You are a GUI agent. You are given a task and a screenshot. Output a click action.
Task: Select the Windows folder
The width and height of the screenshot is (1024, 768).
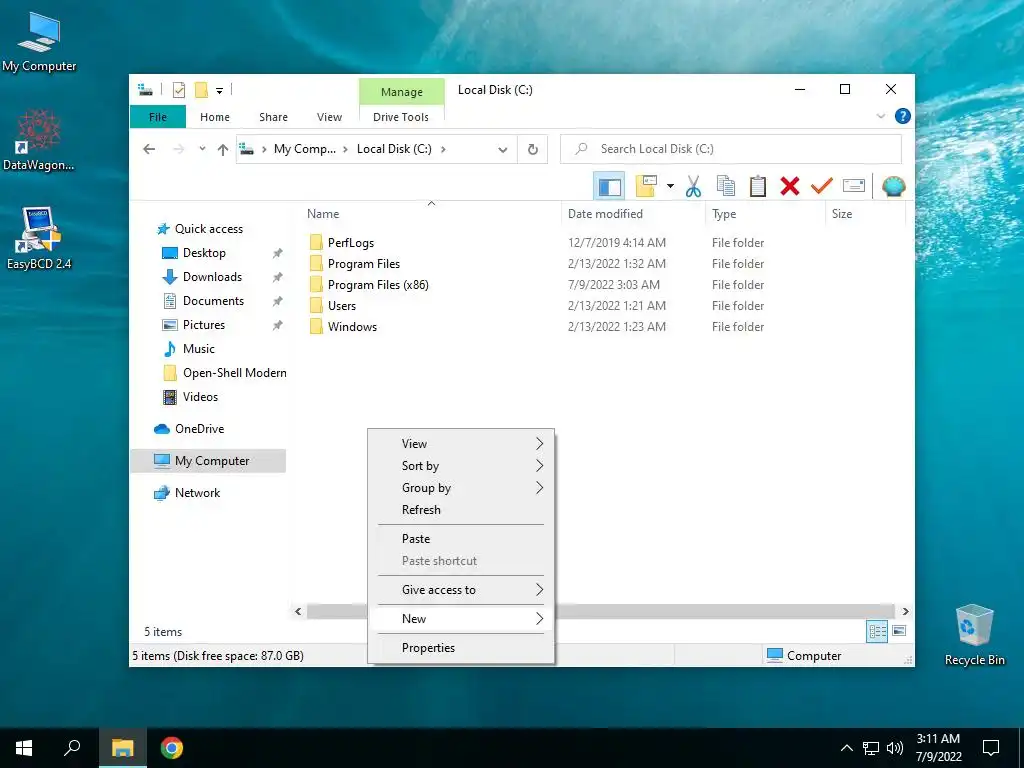352,327
